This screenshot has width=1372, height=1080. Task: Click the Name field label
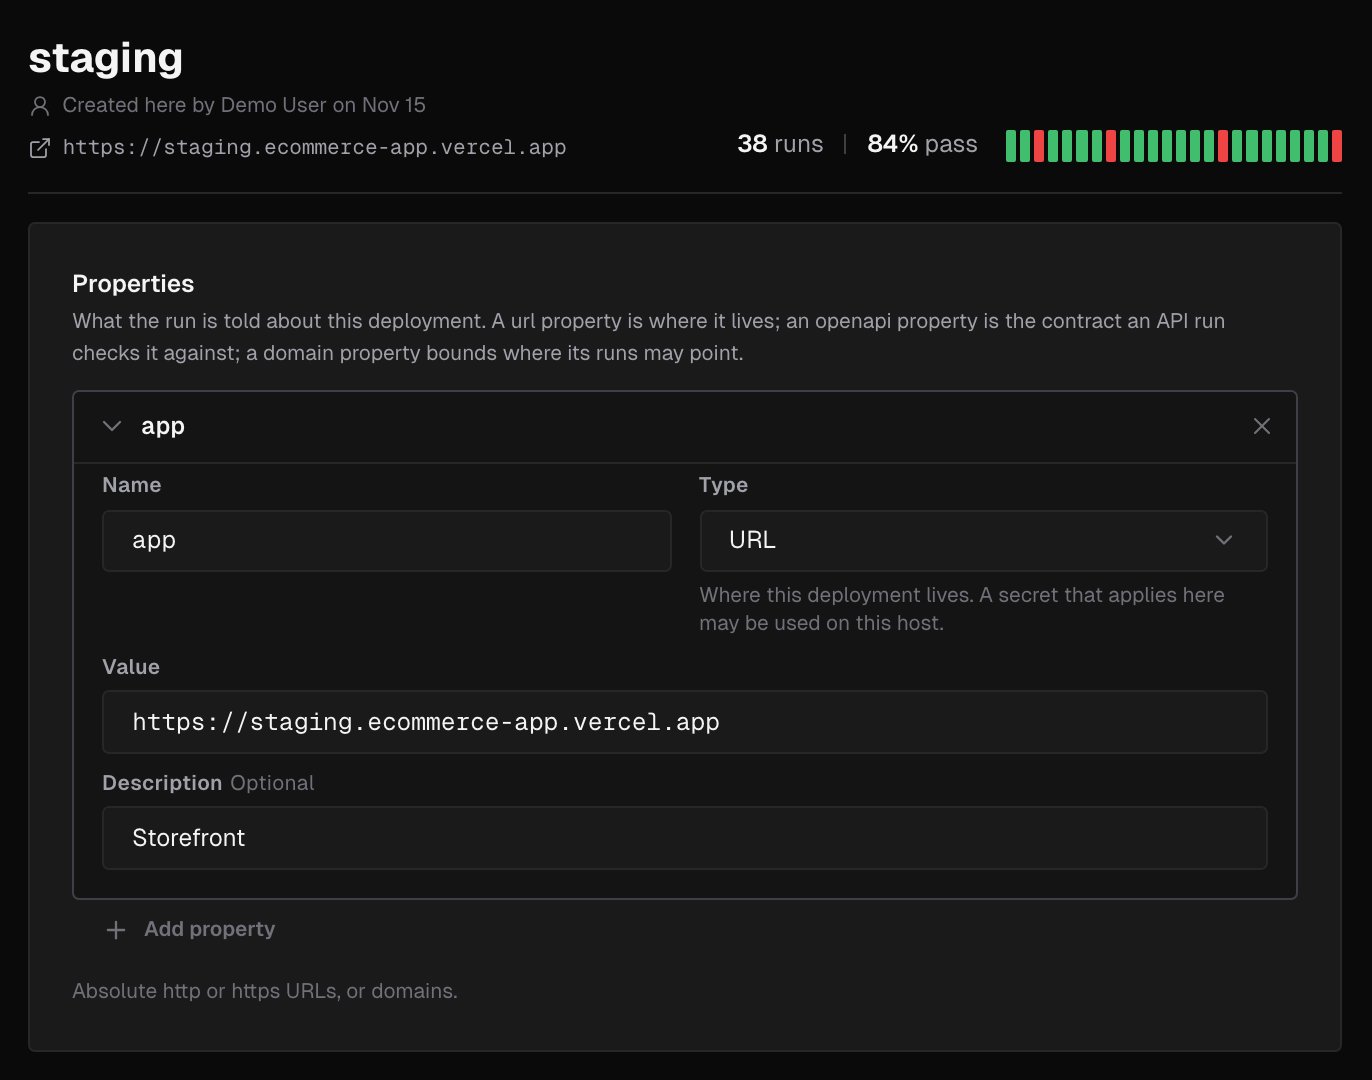tap(132, 485)
